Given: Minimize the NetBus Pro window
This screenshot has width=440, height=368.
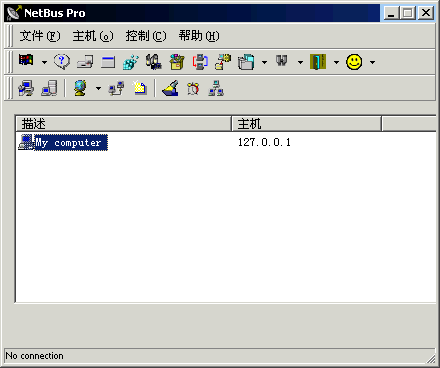Looking at the screenshot, I should click(x=391, y=13).
